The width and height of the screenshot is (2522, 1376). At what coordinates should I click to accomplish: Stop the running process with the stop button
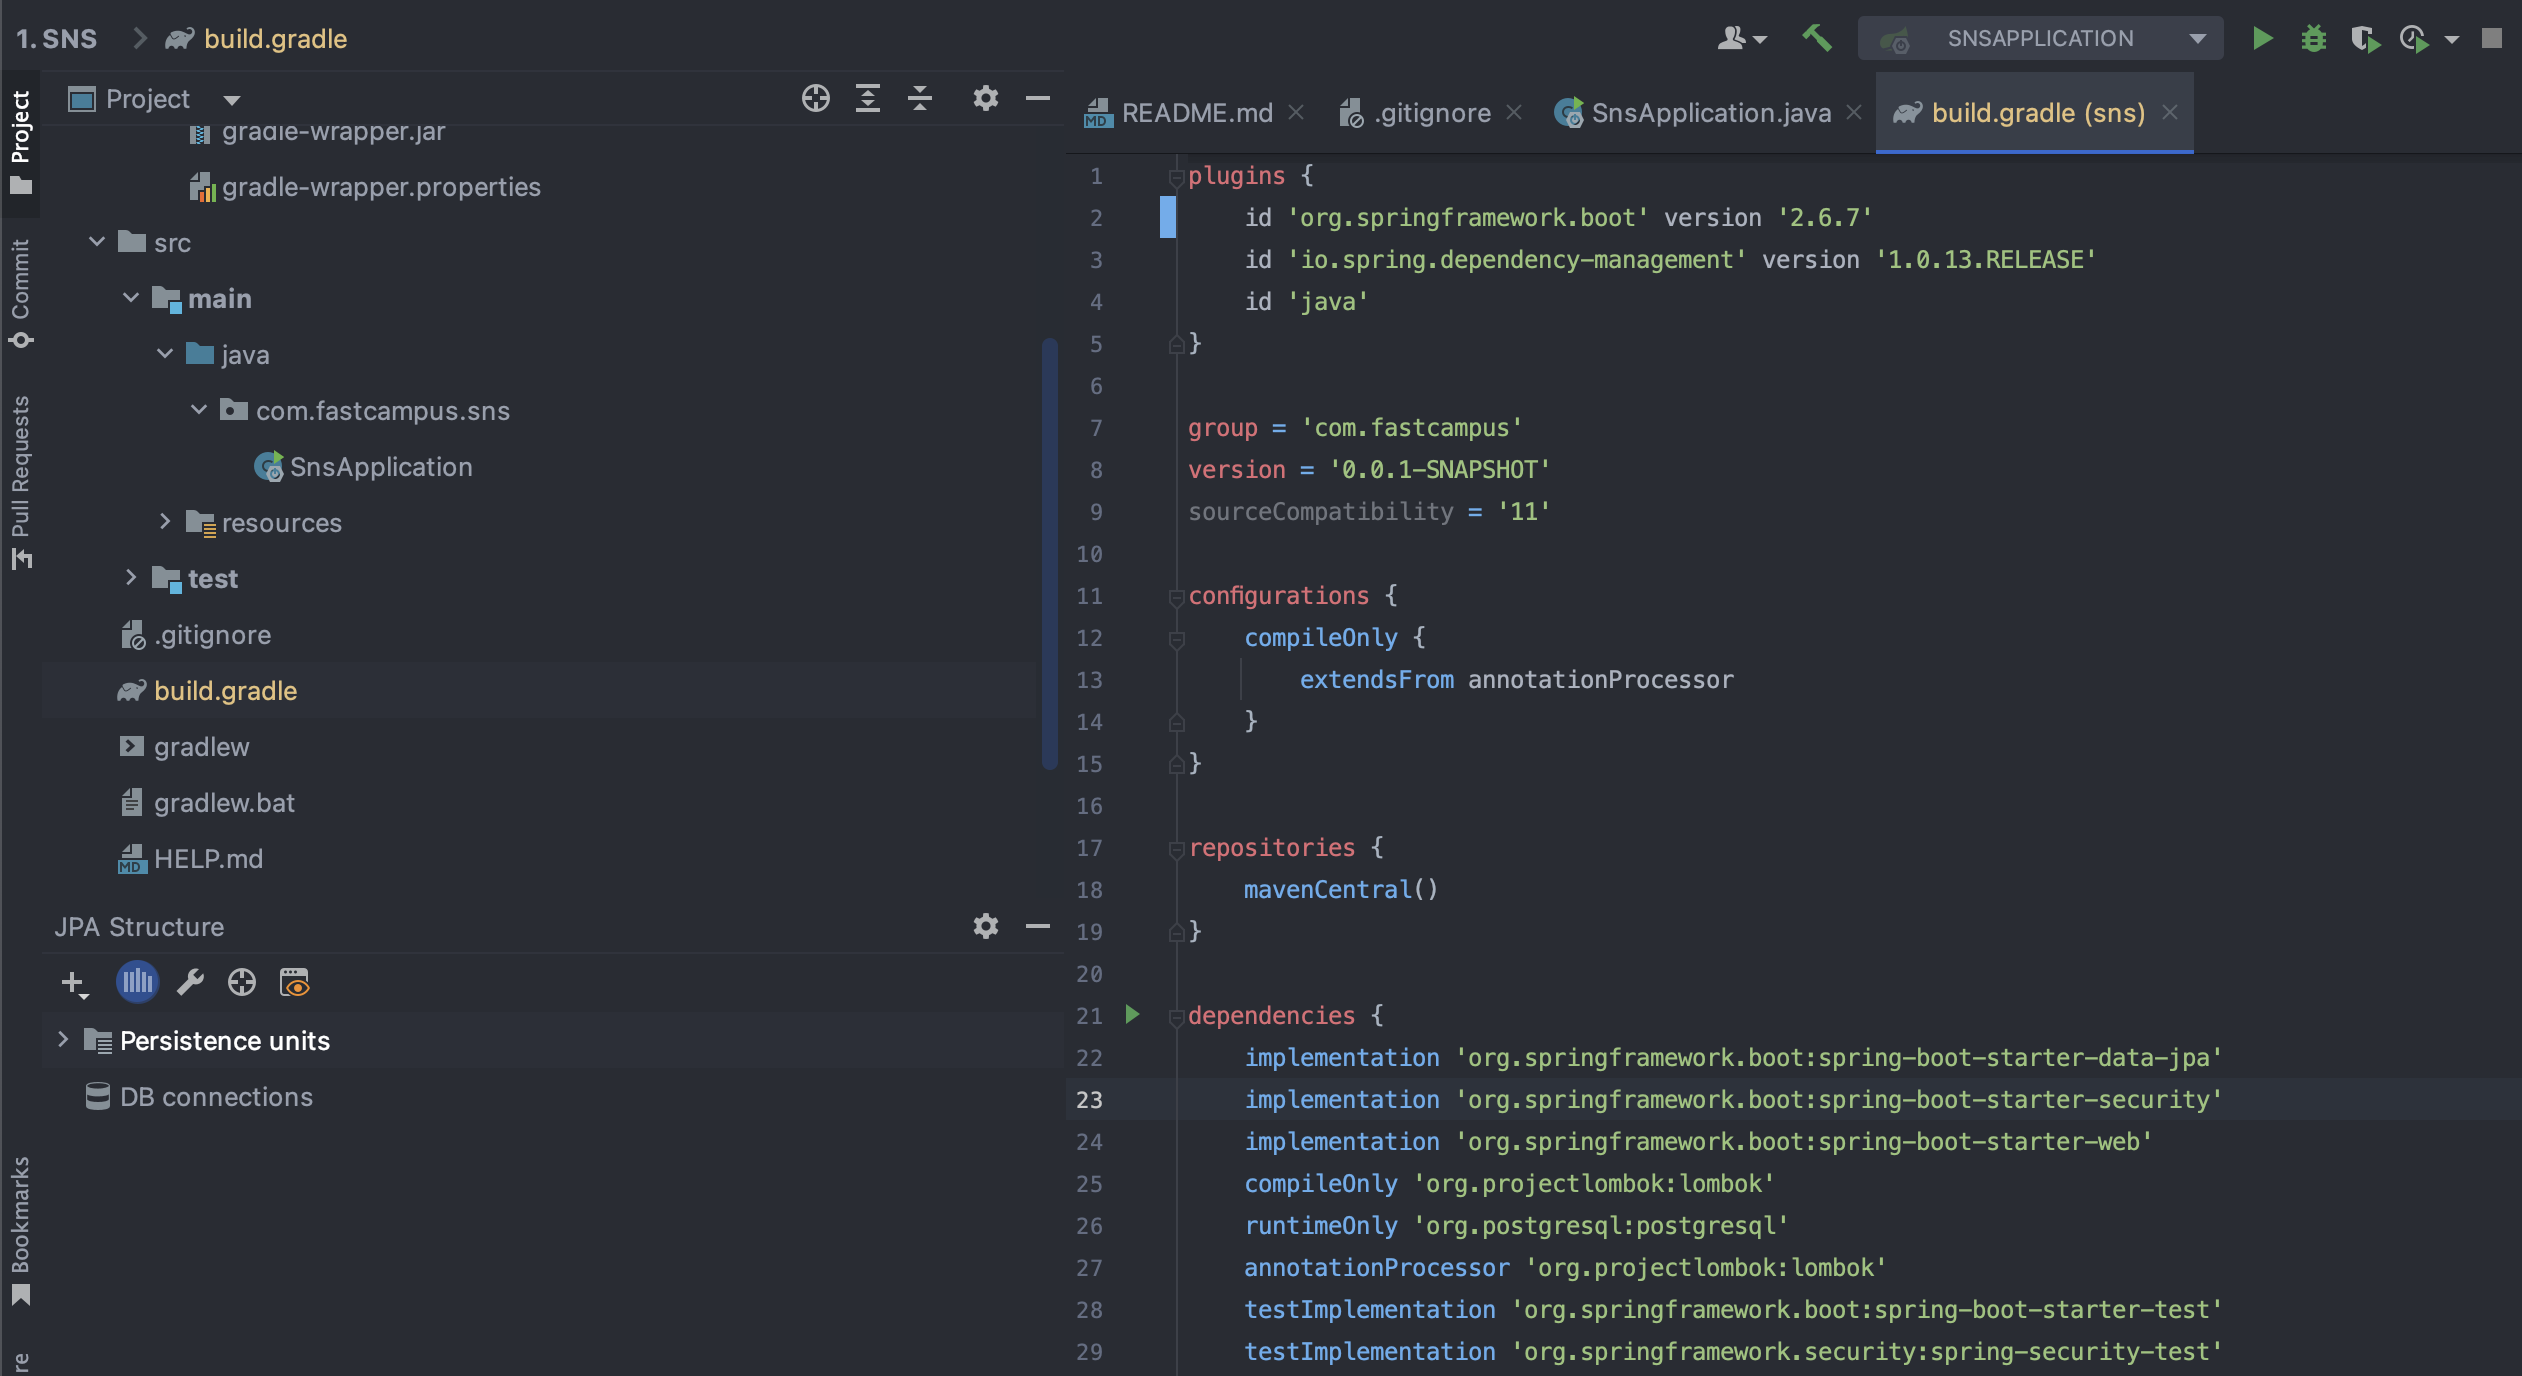pyautogui.click(x=2491, y=38)
